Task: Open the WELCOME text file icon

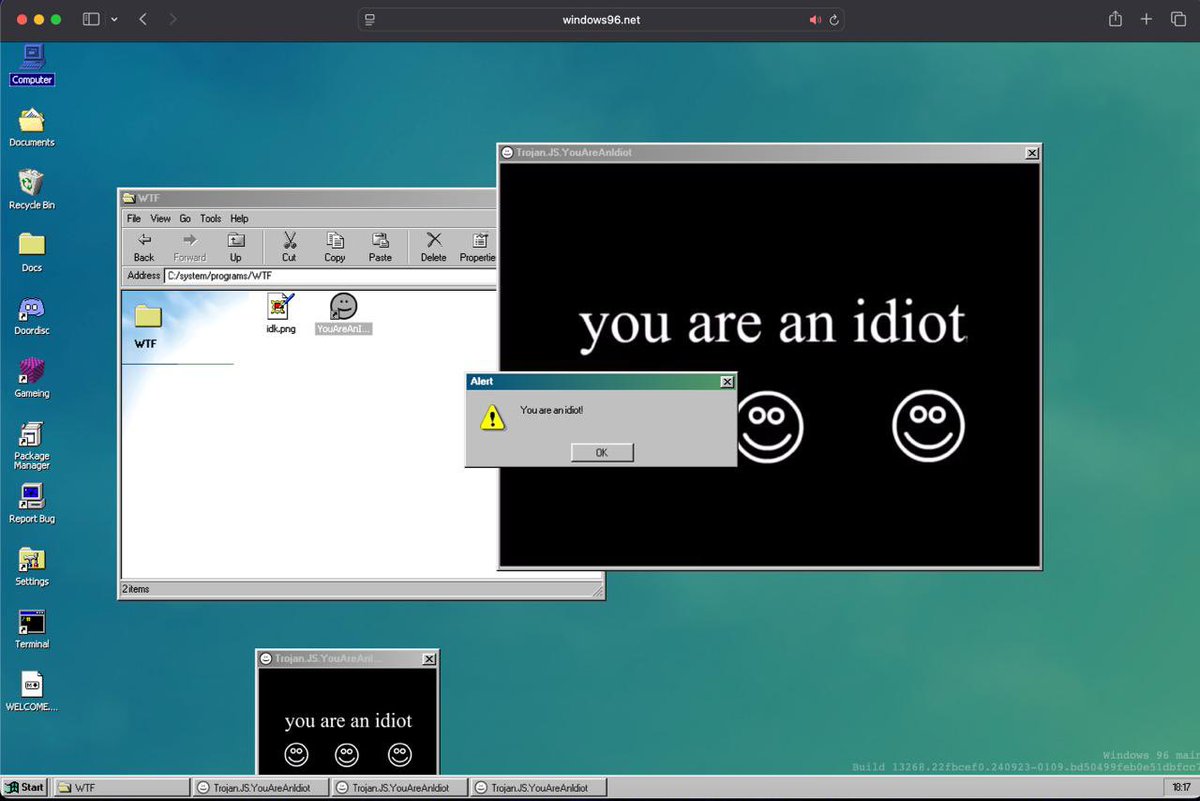Action: [x=32, y=692]
